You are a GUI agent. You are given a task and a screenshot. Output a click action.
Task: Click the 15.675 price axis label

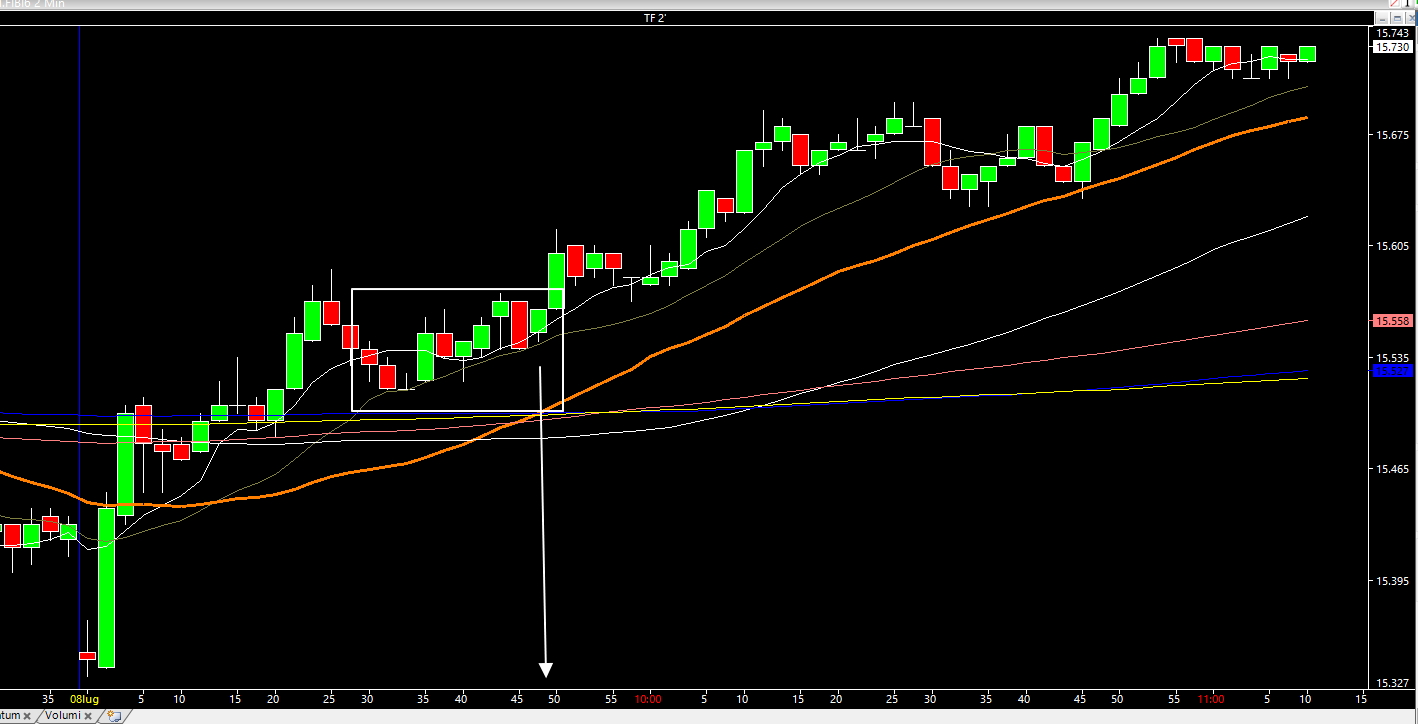(1393, 135)
